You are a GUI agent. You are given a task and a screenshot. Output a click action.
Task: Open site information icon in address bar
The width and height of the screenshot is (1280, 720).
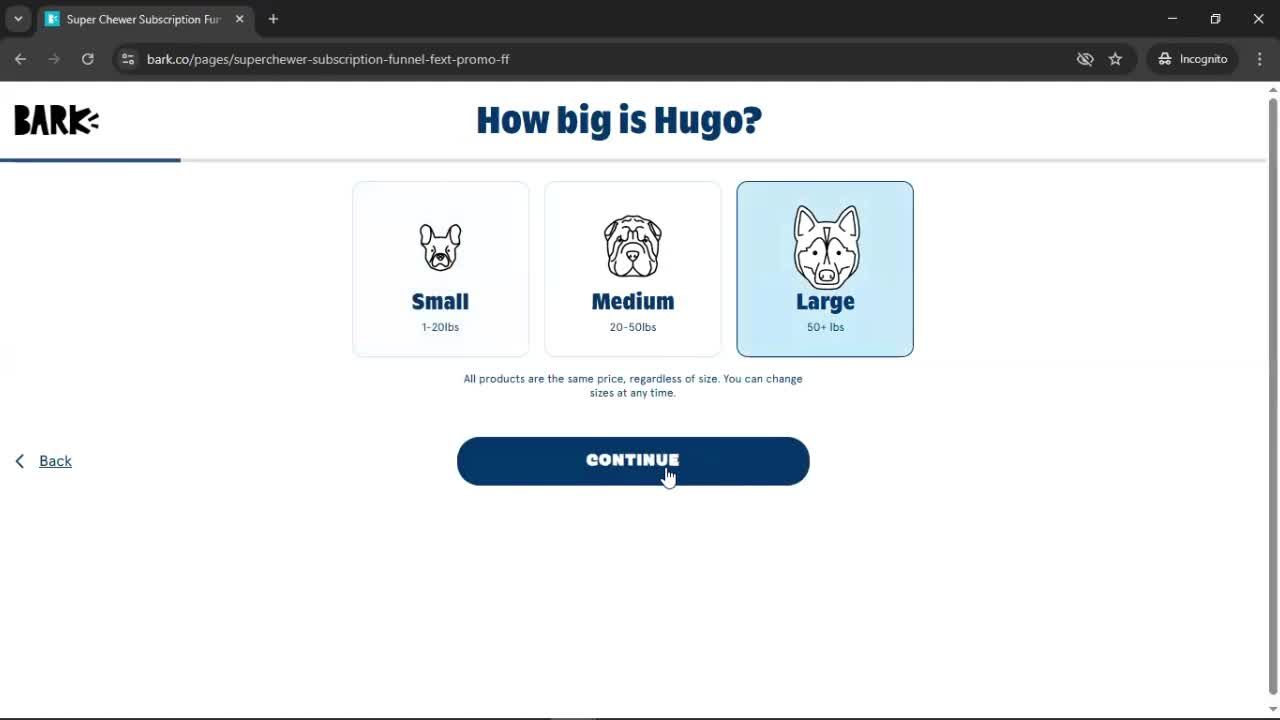127,59
